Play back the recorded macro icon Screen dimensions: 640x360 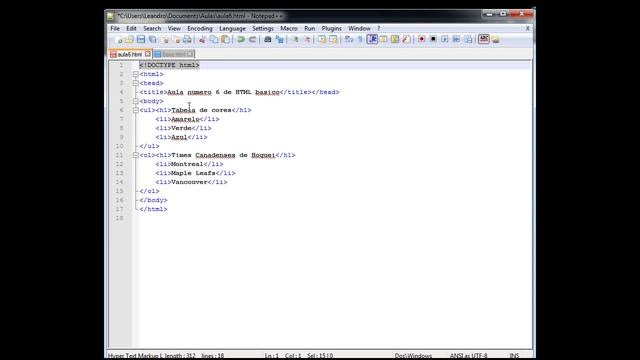pyautogui.click(x=444, y=39)
